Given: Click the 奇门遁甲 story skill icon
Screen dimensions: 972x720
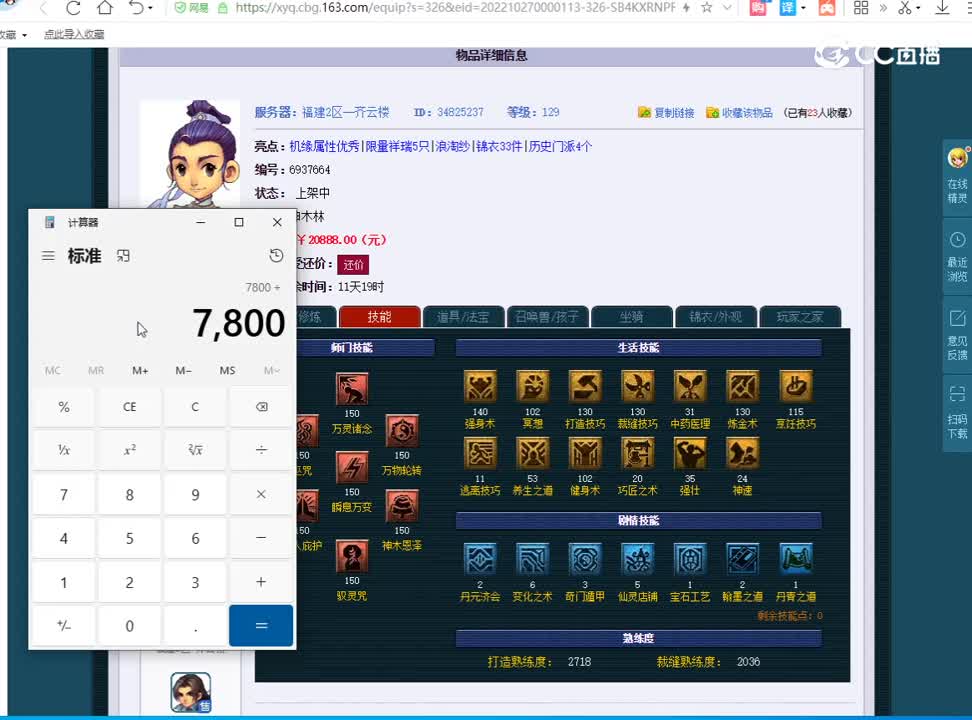Looking at the screenshot, I should click(x=585, y=560).
